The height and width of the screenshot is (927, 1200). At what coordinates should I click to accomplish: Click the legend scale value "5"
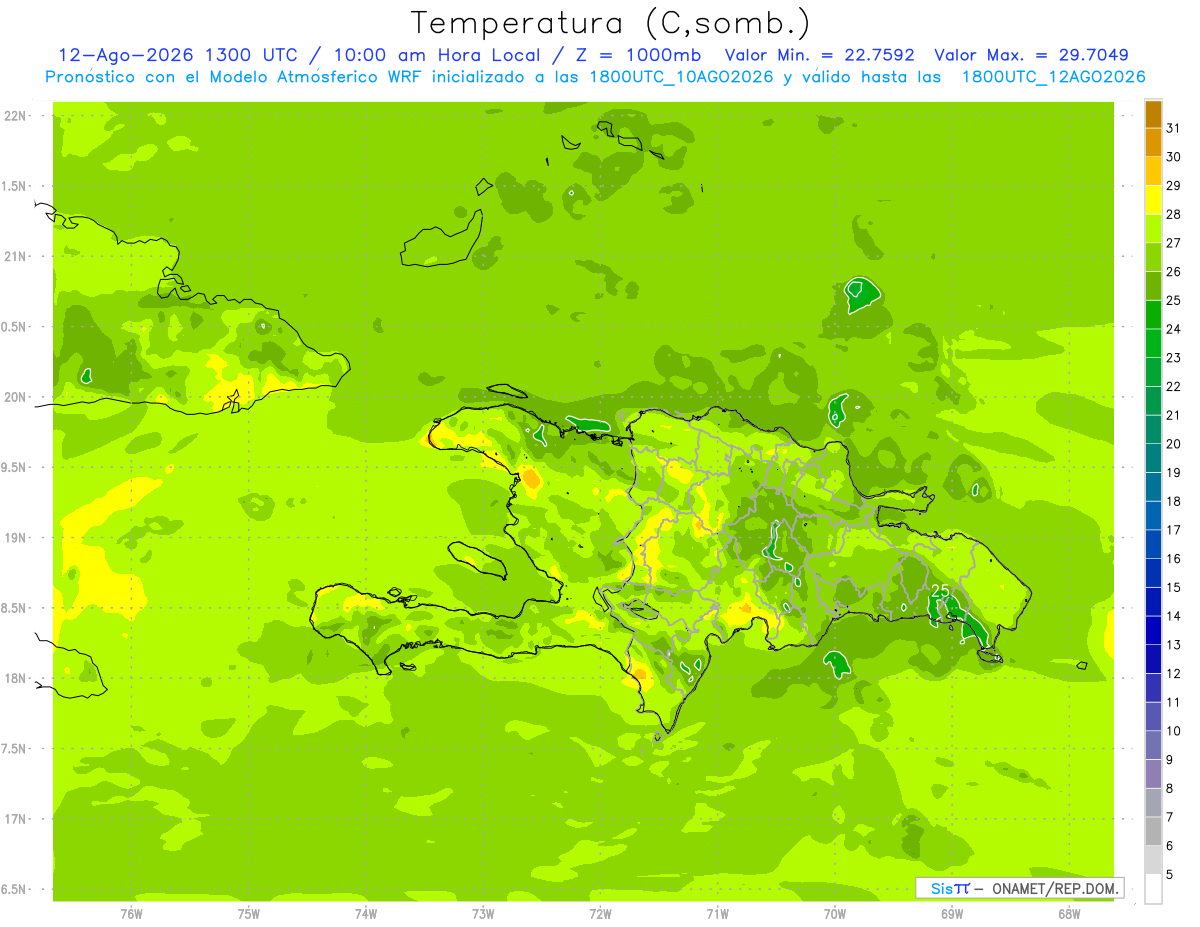(x=1169, y=874)
